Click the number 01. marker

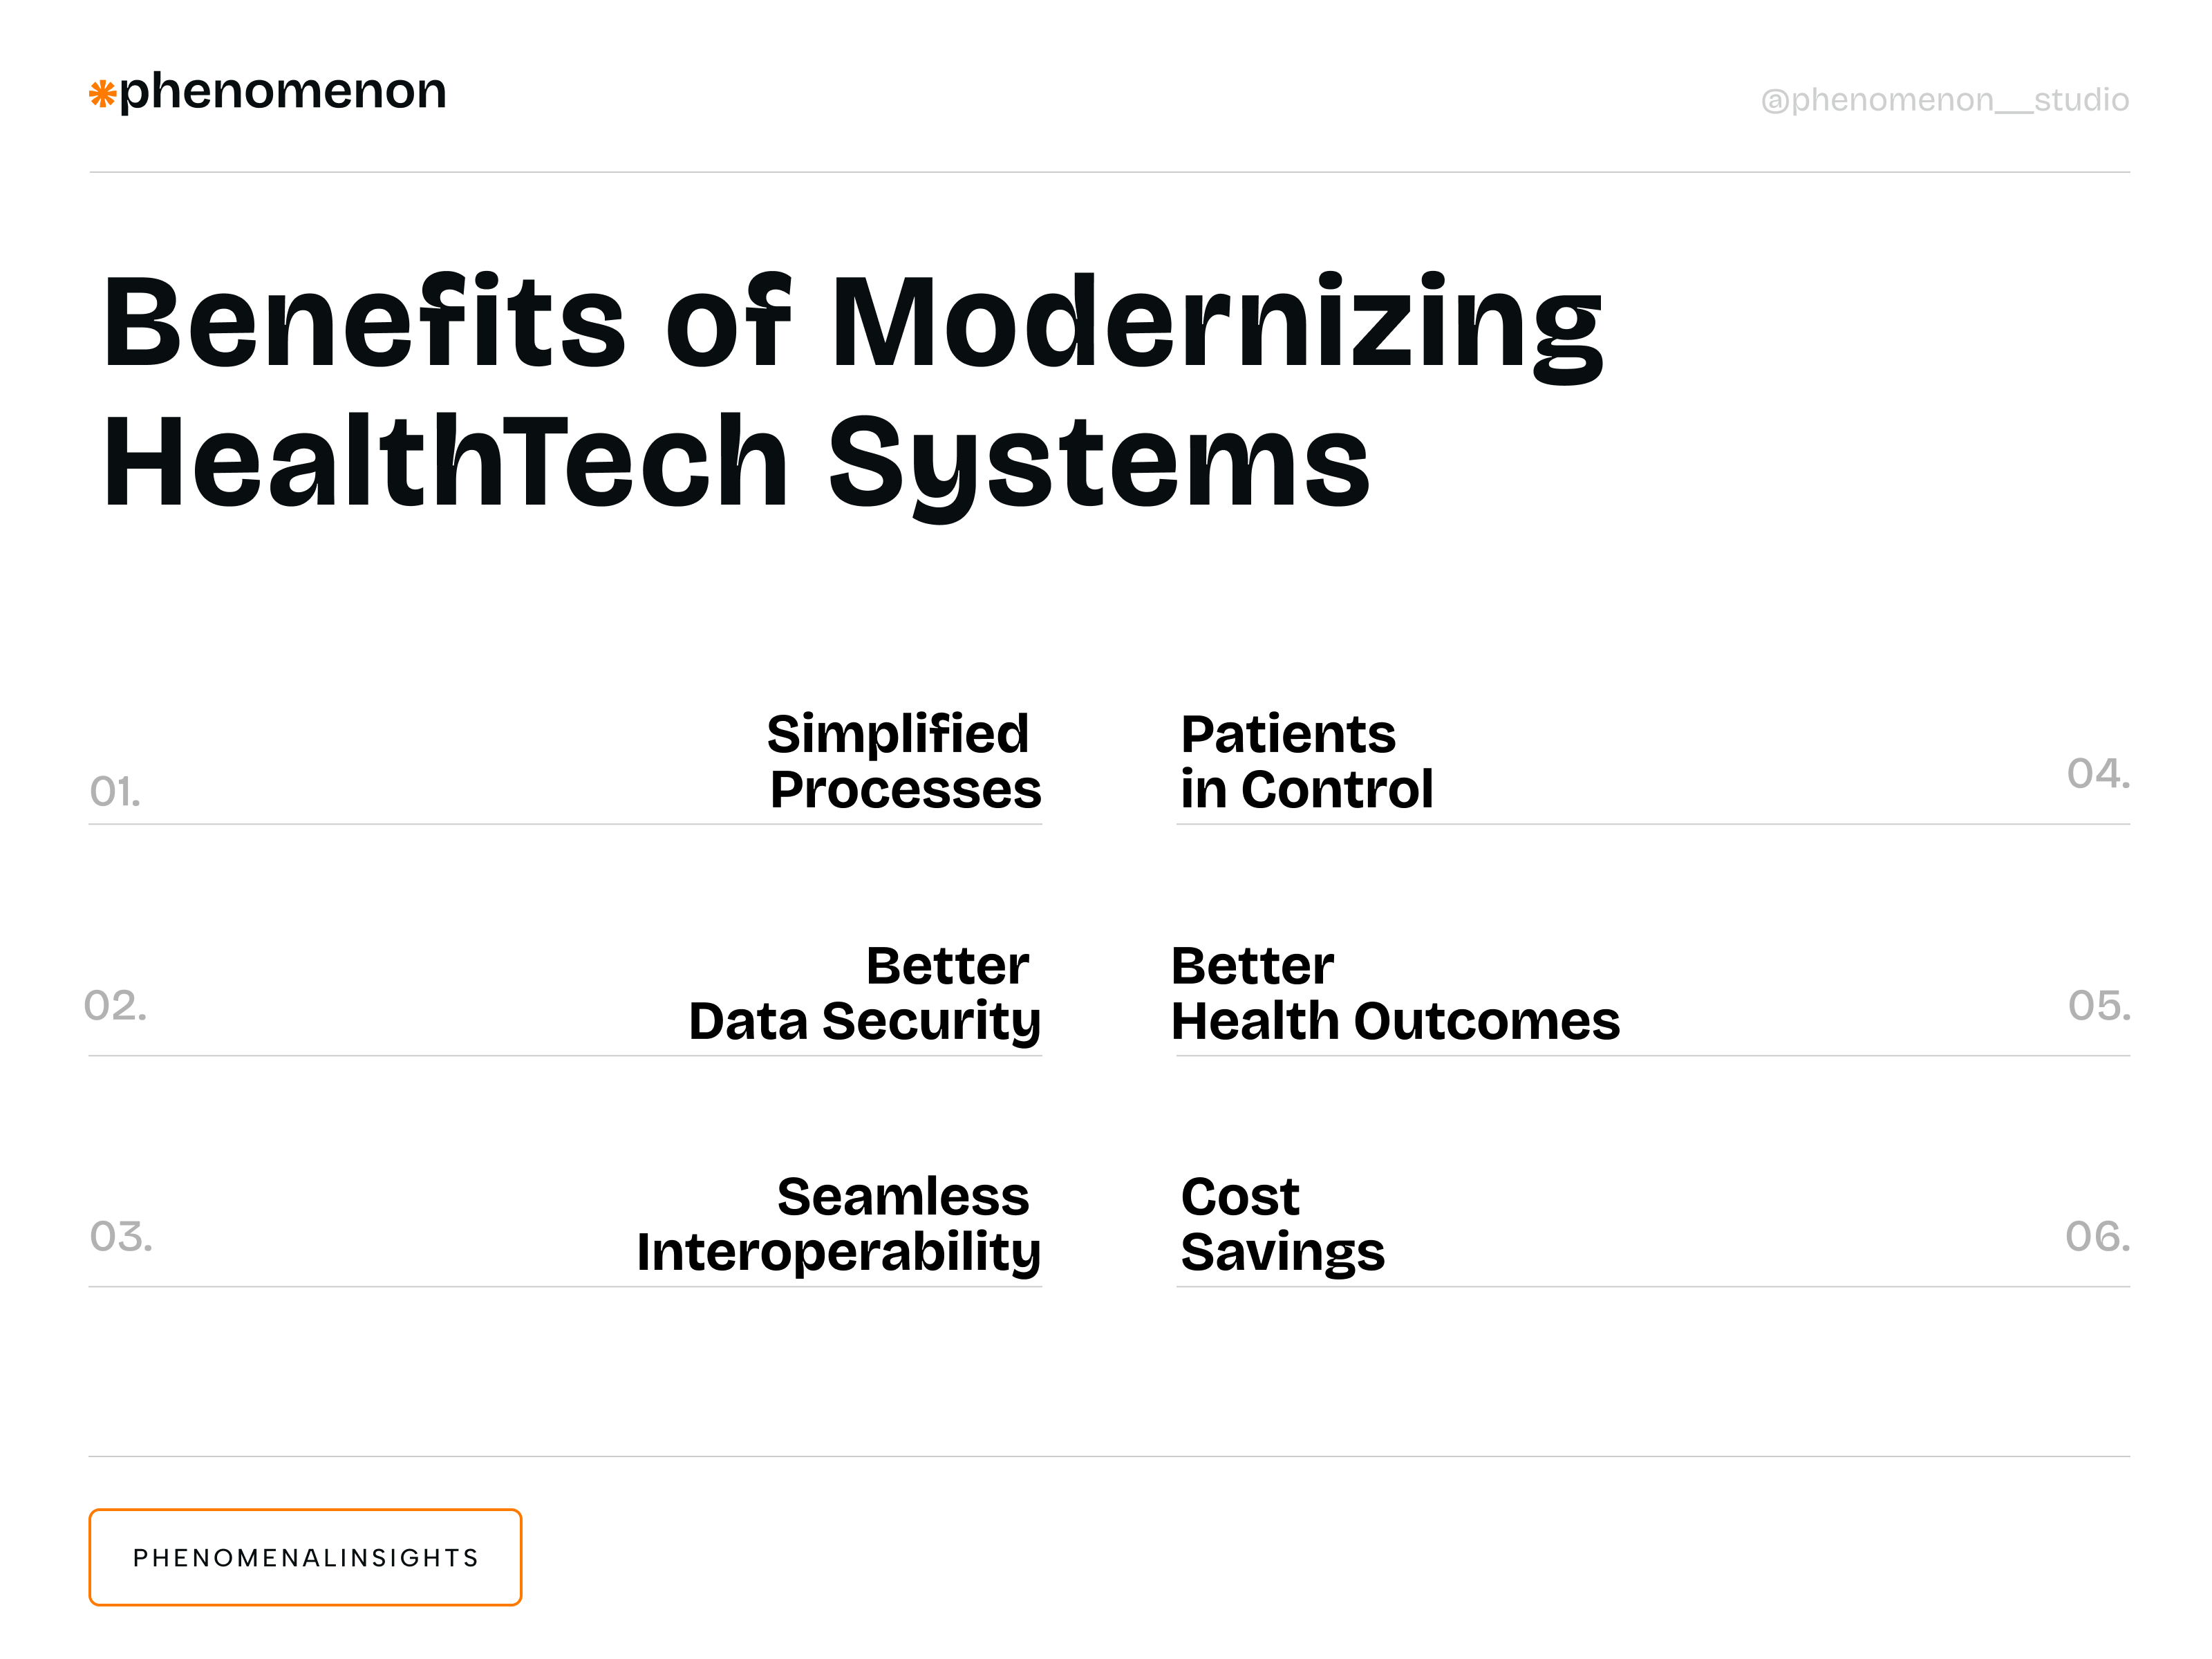pyautogui.click(x=115, y=792)
